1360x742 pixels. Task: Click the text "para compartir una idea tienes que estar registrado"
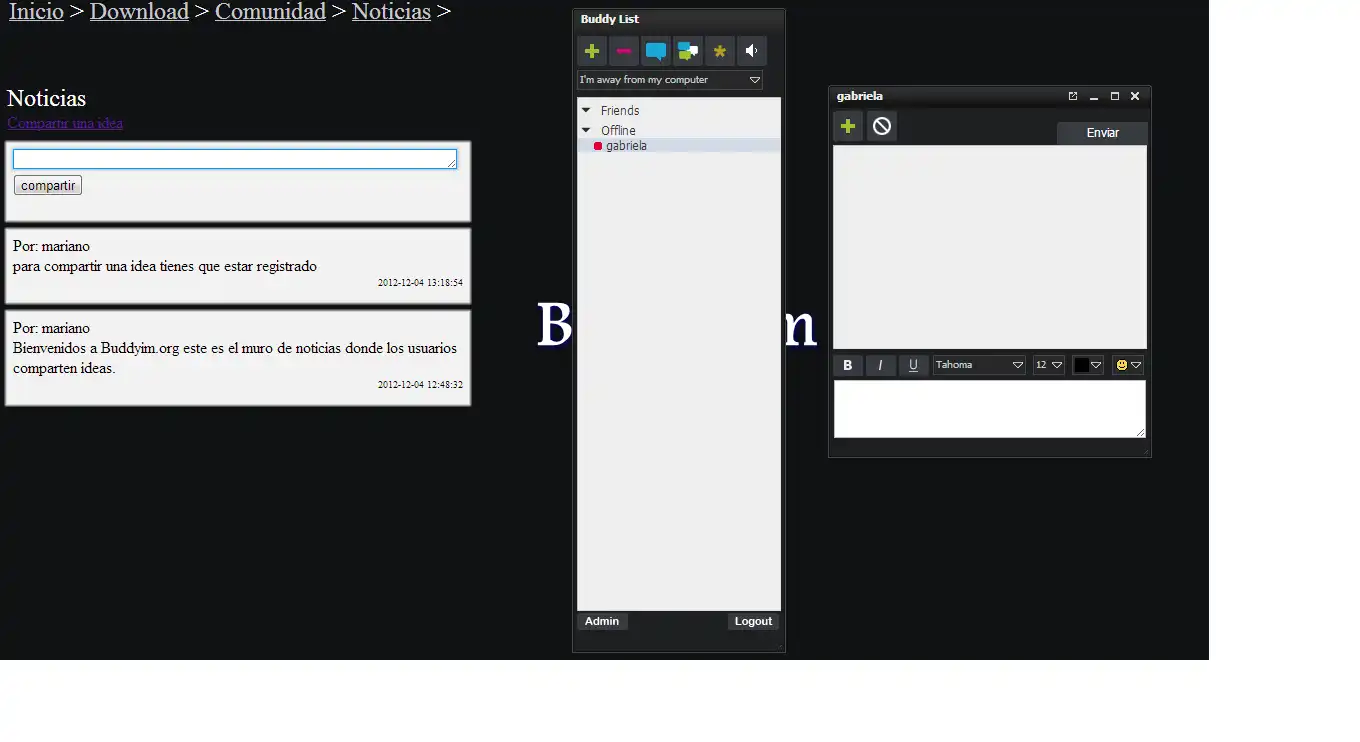pos(165,266)
